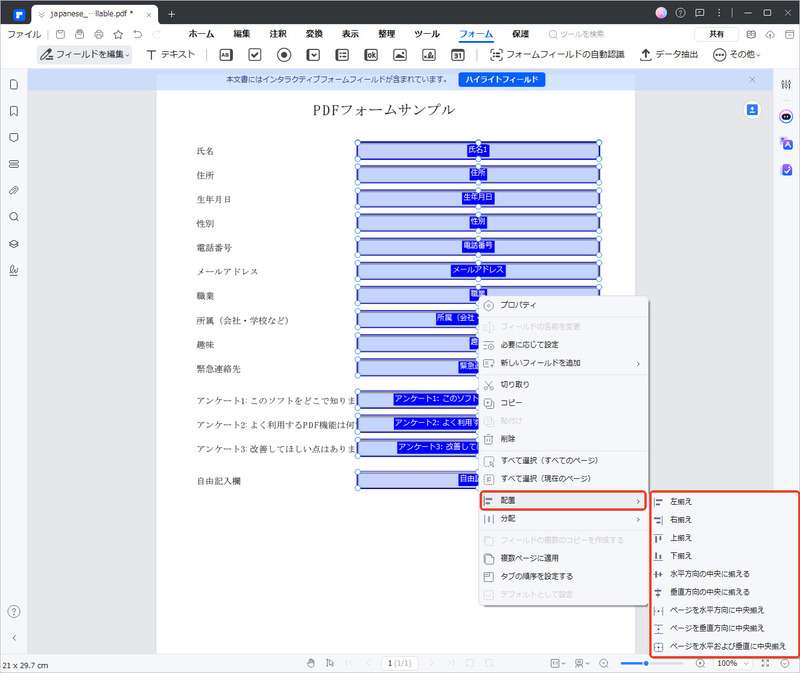Image resolution: width=800 pixels, height=673 pixels.
Task: Click the fullscreen icon in status bar
Action: point(765,663)
